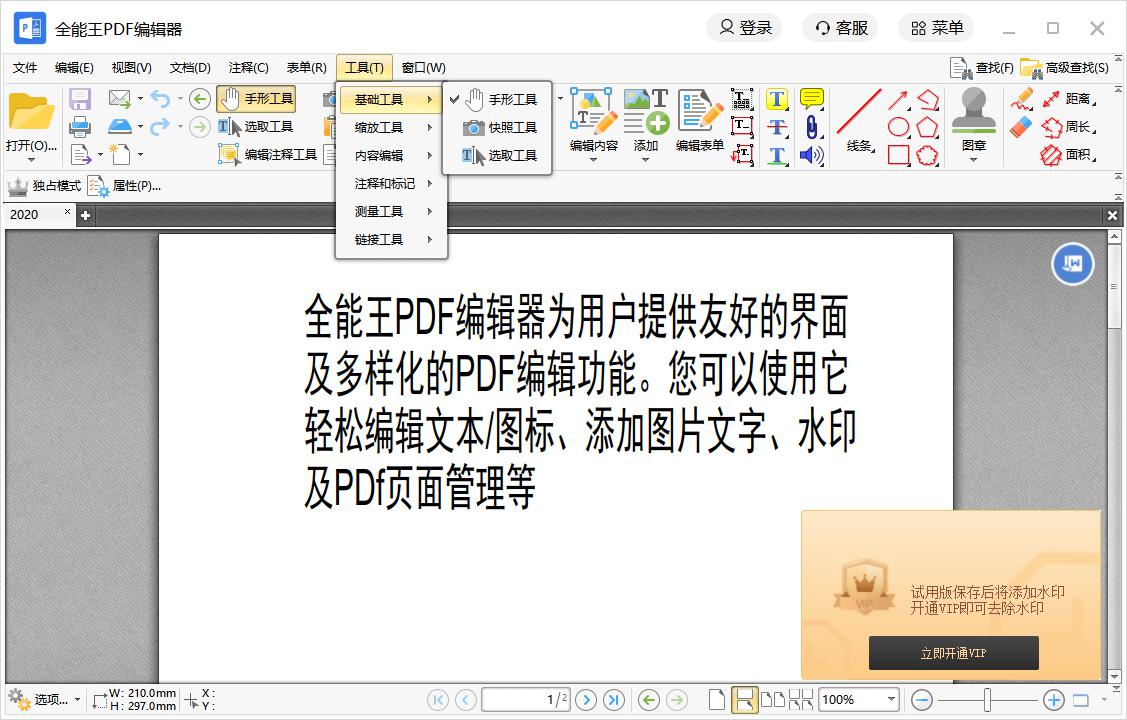Select the eraser tool icon
Image resolution: width=1127 pixels, height=720 pixels.
pyautogui.click(x=1021, y=127)
